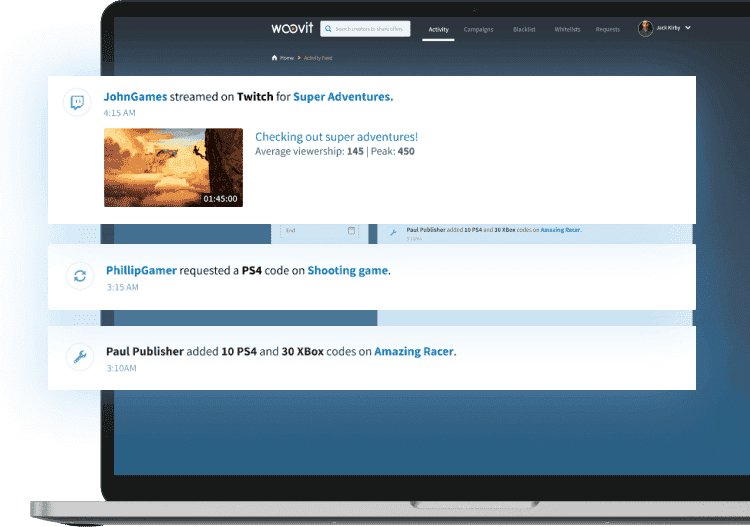750x527 pixels.
Task: Open the Shooting game link
Action: [348, 271]
